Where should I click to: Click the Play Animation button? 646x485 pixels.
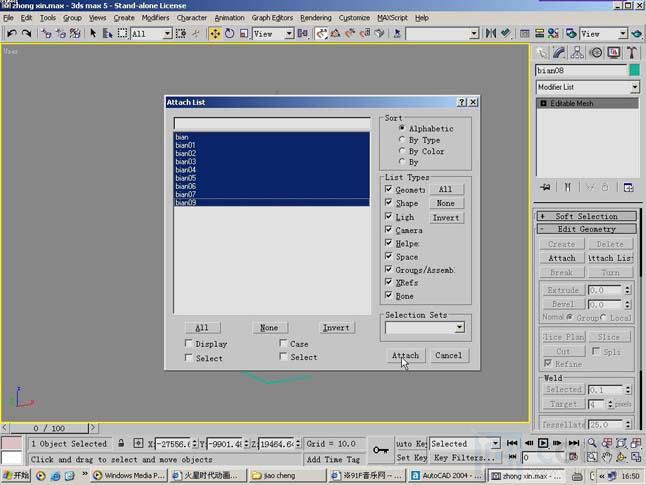543,443
